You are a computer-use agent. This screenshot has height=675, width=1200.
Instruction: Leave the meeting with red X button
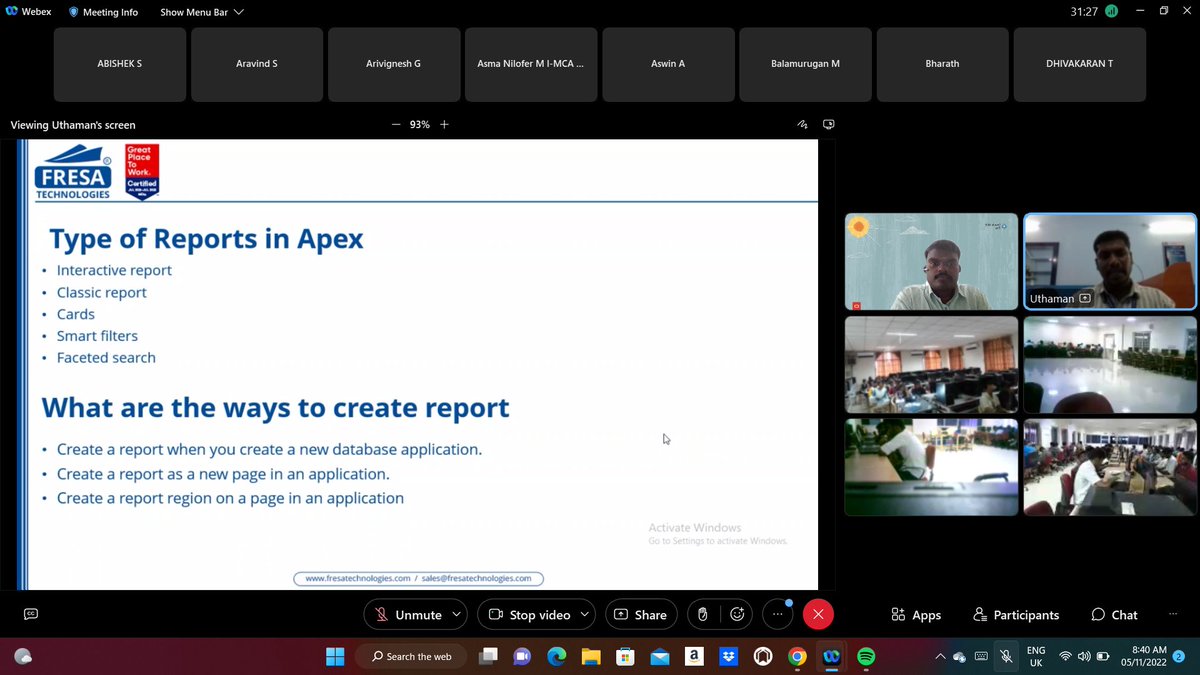818,615
